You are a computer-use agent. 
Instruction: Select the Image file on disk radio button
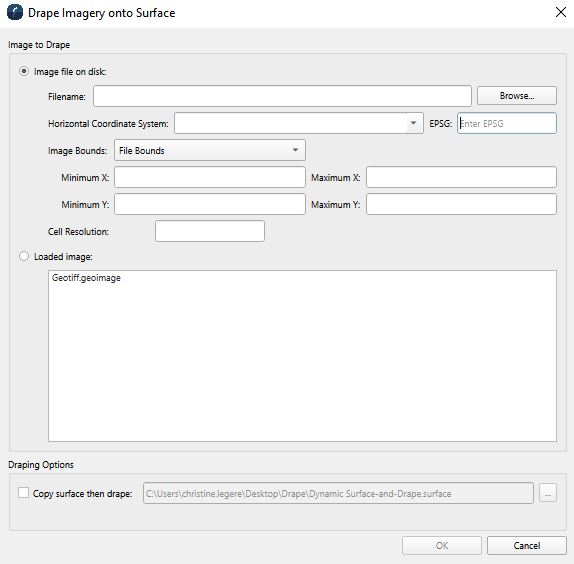[24, 71]
